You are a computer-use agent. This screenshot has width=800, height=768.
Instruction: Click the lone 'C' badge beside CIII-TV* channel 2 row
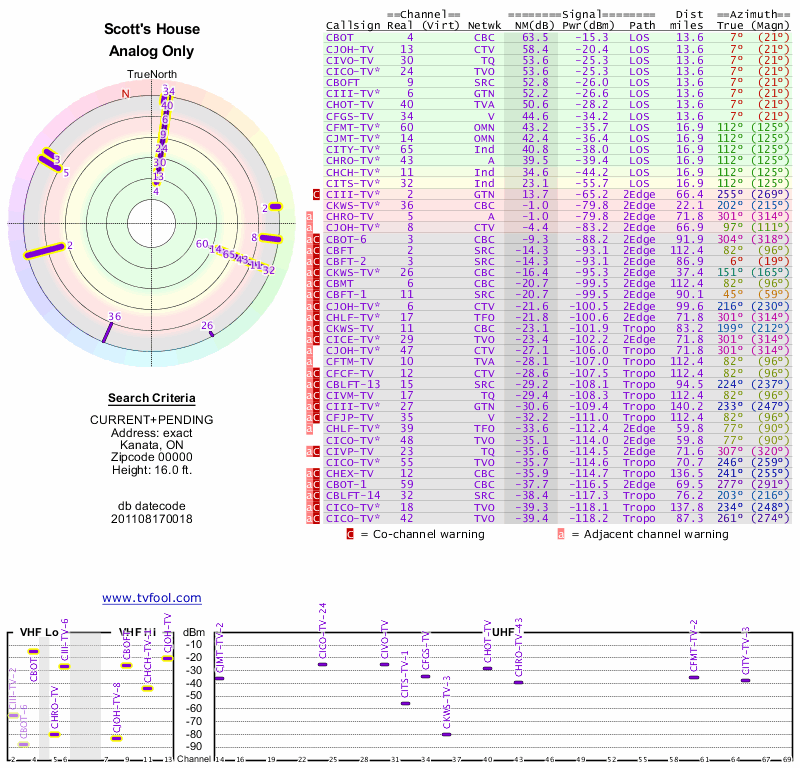[x=316, y=194]
